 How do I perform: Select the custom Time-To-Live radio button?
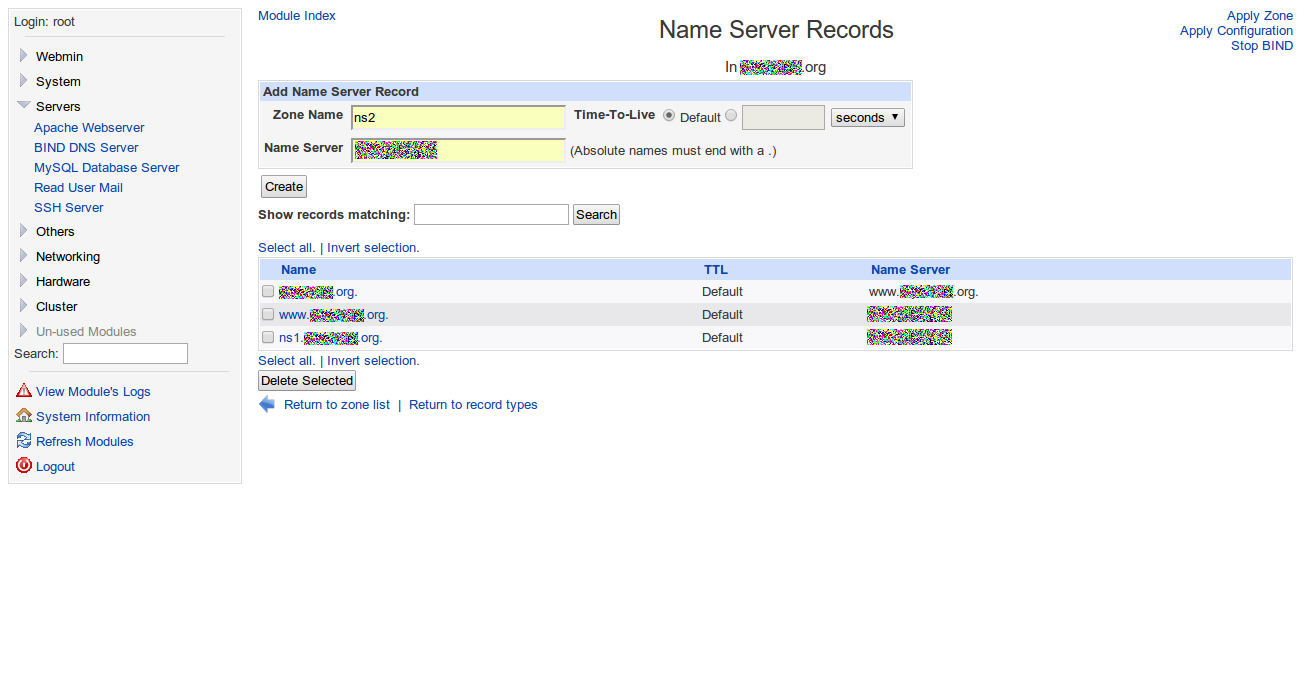[x=731, y=116]
